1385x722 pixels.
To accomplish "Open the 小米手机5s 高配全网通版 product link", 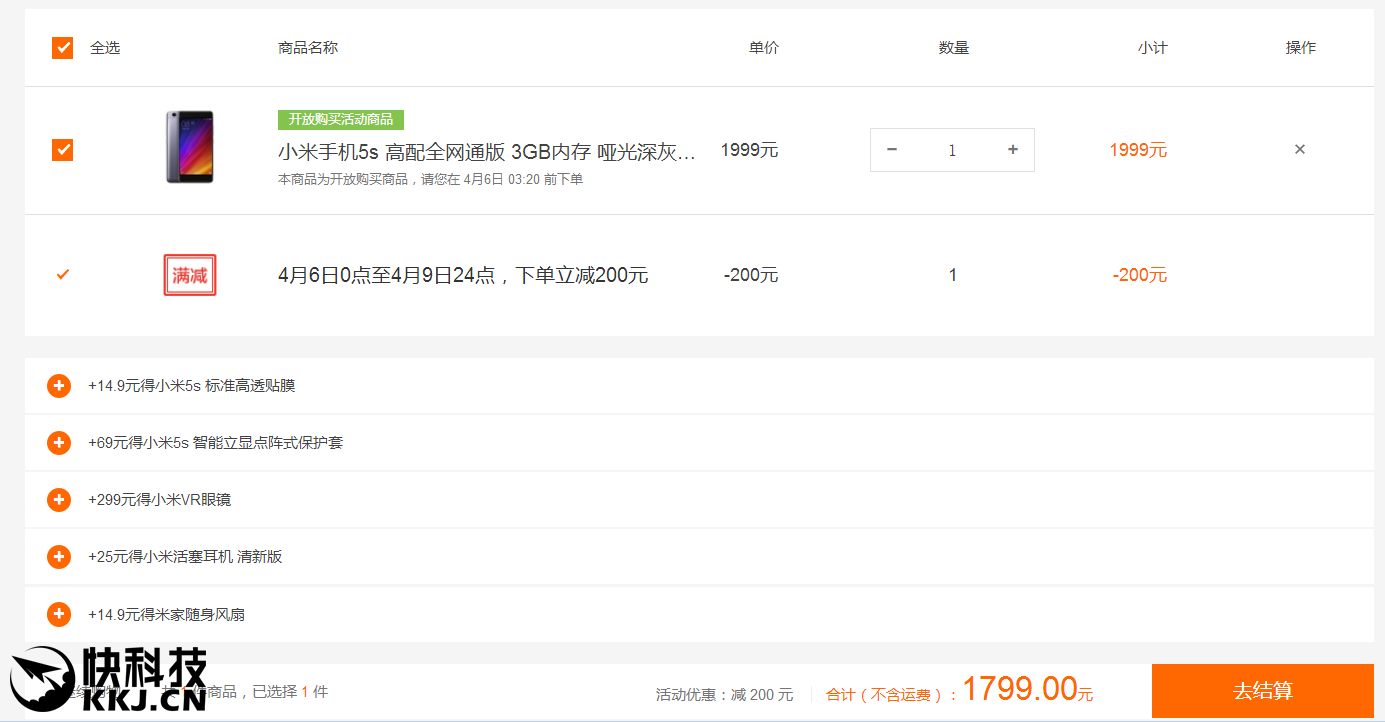I will 487,152.
